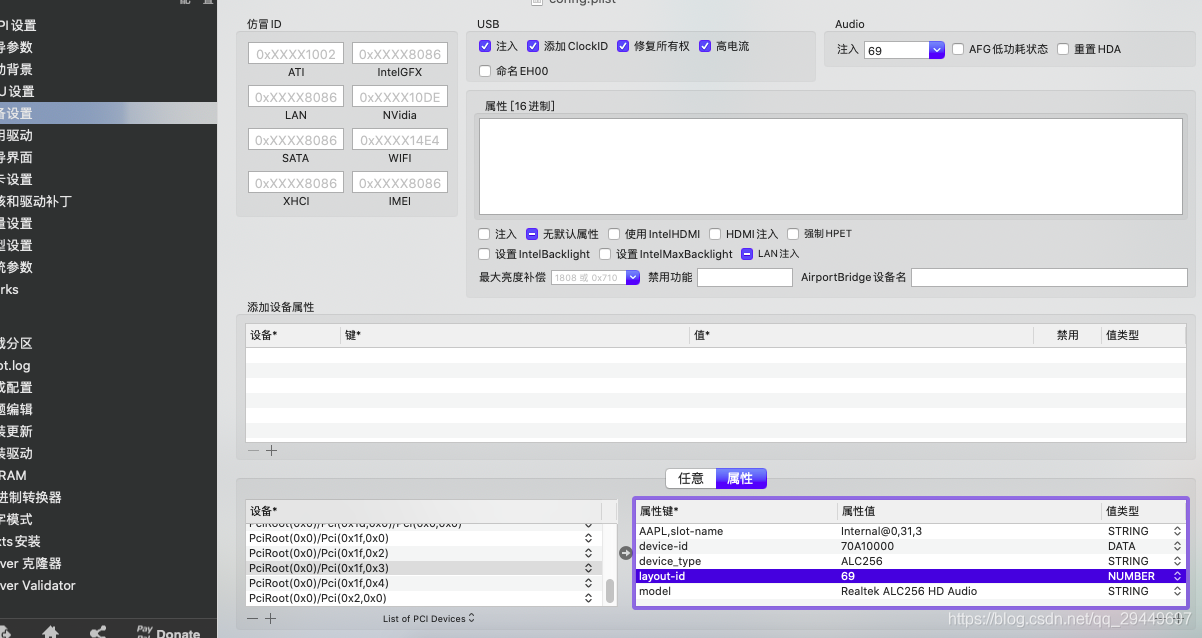1202x638 pixels.
Task: Enable the 强制 HPET checkbox
Action: 793,234
